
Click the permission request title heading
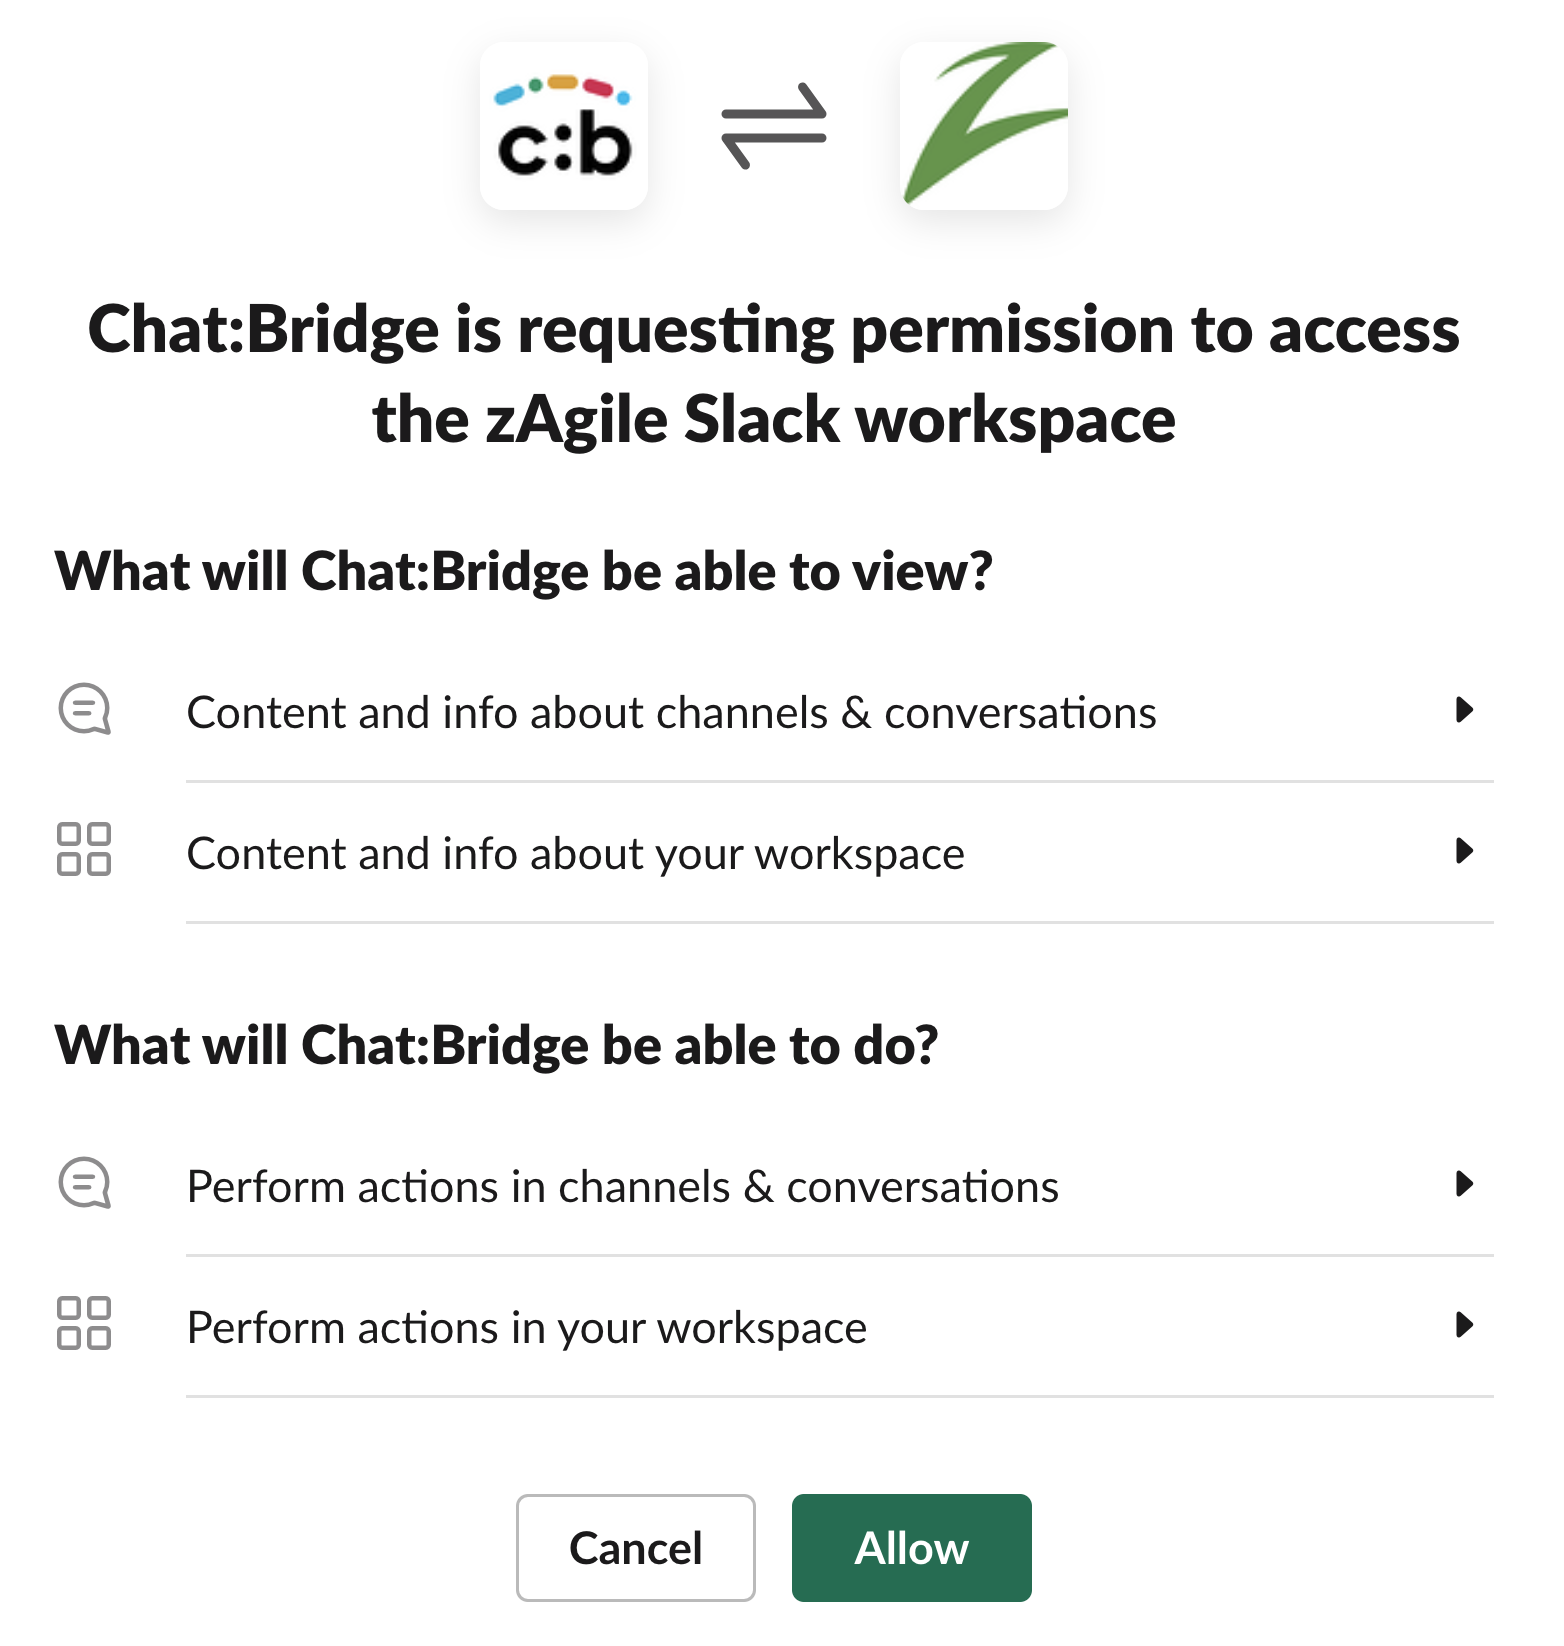773,373
